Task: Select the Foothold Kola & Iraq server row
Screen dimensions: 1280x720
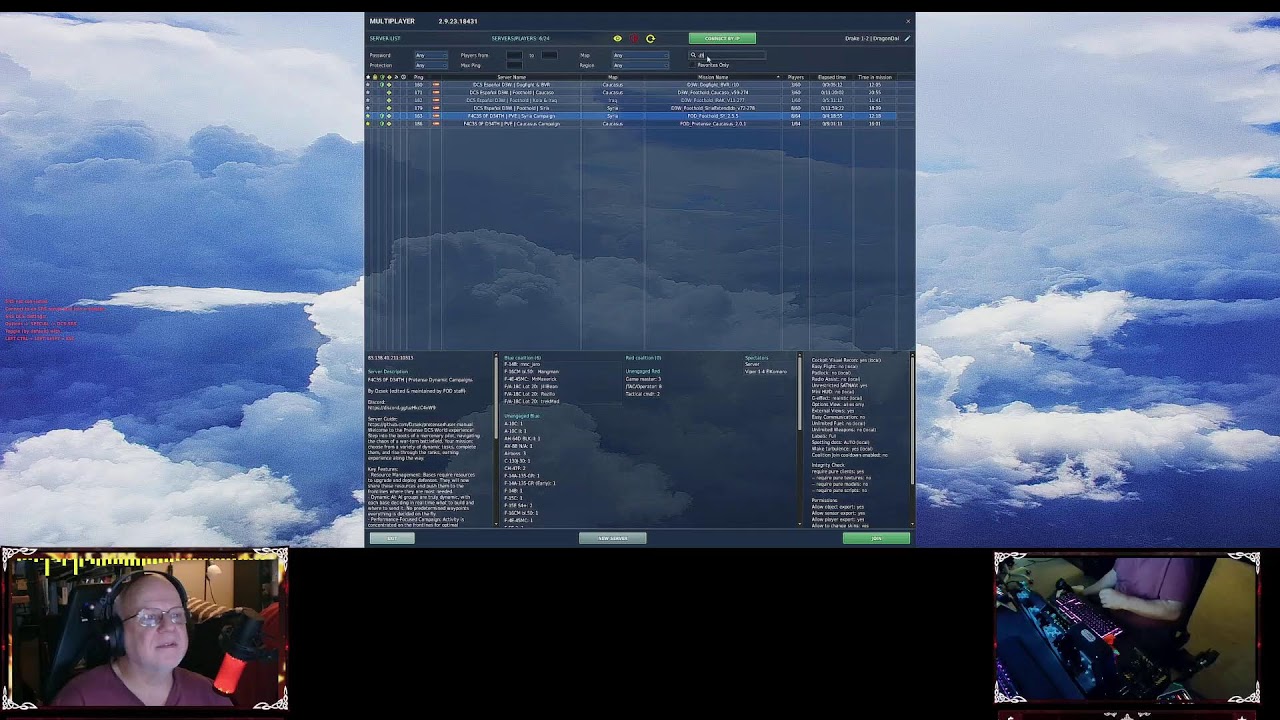Action: (x=639, y=100)
